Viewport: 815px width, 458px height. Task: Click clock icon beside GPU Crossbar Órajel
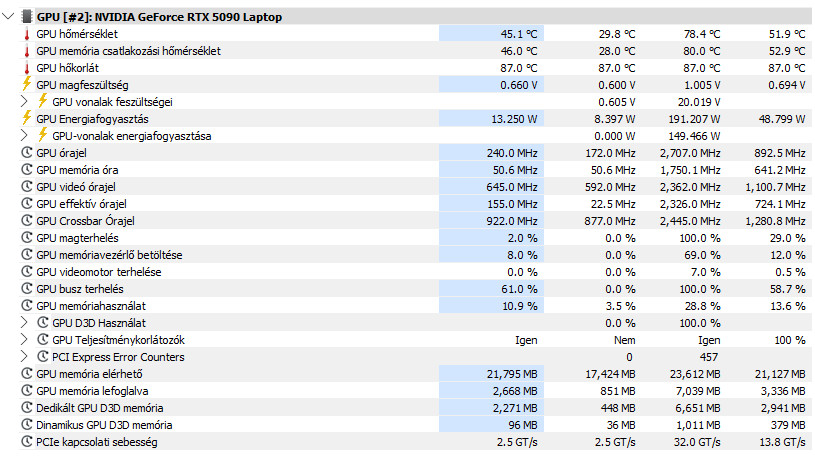coord(27,221)
